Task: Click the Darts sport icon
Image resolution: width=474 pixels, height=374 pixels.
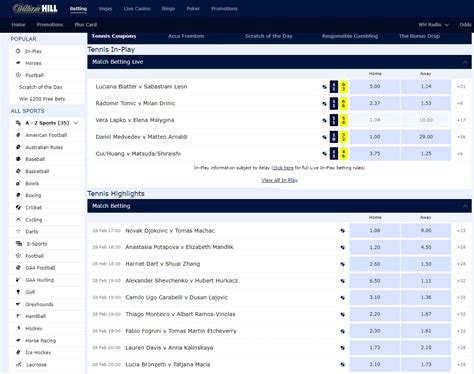Action: pos(18,231)
